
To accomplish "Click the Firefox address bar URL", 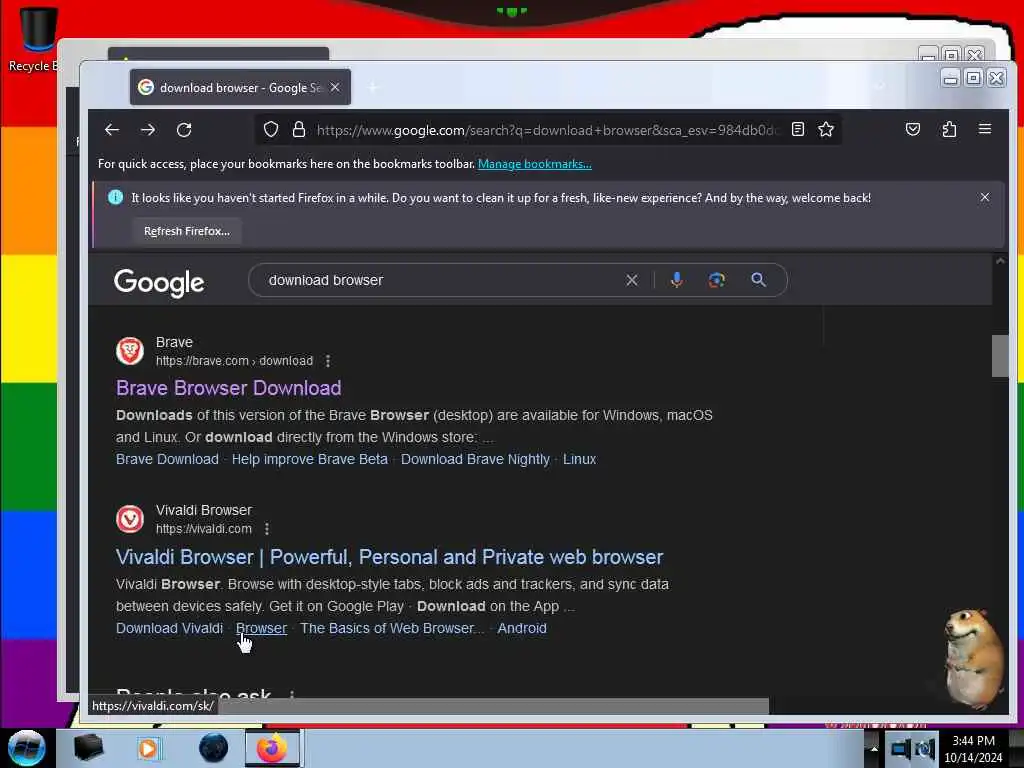I will tap(547, 130).
